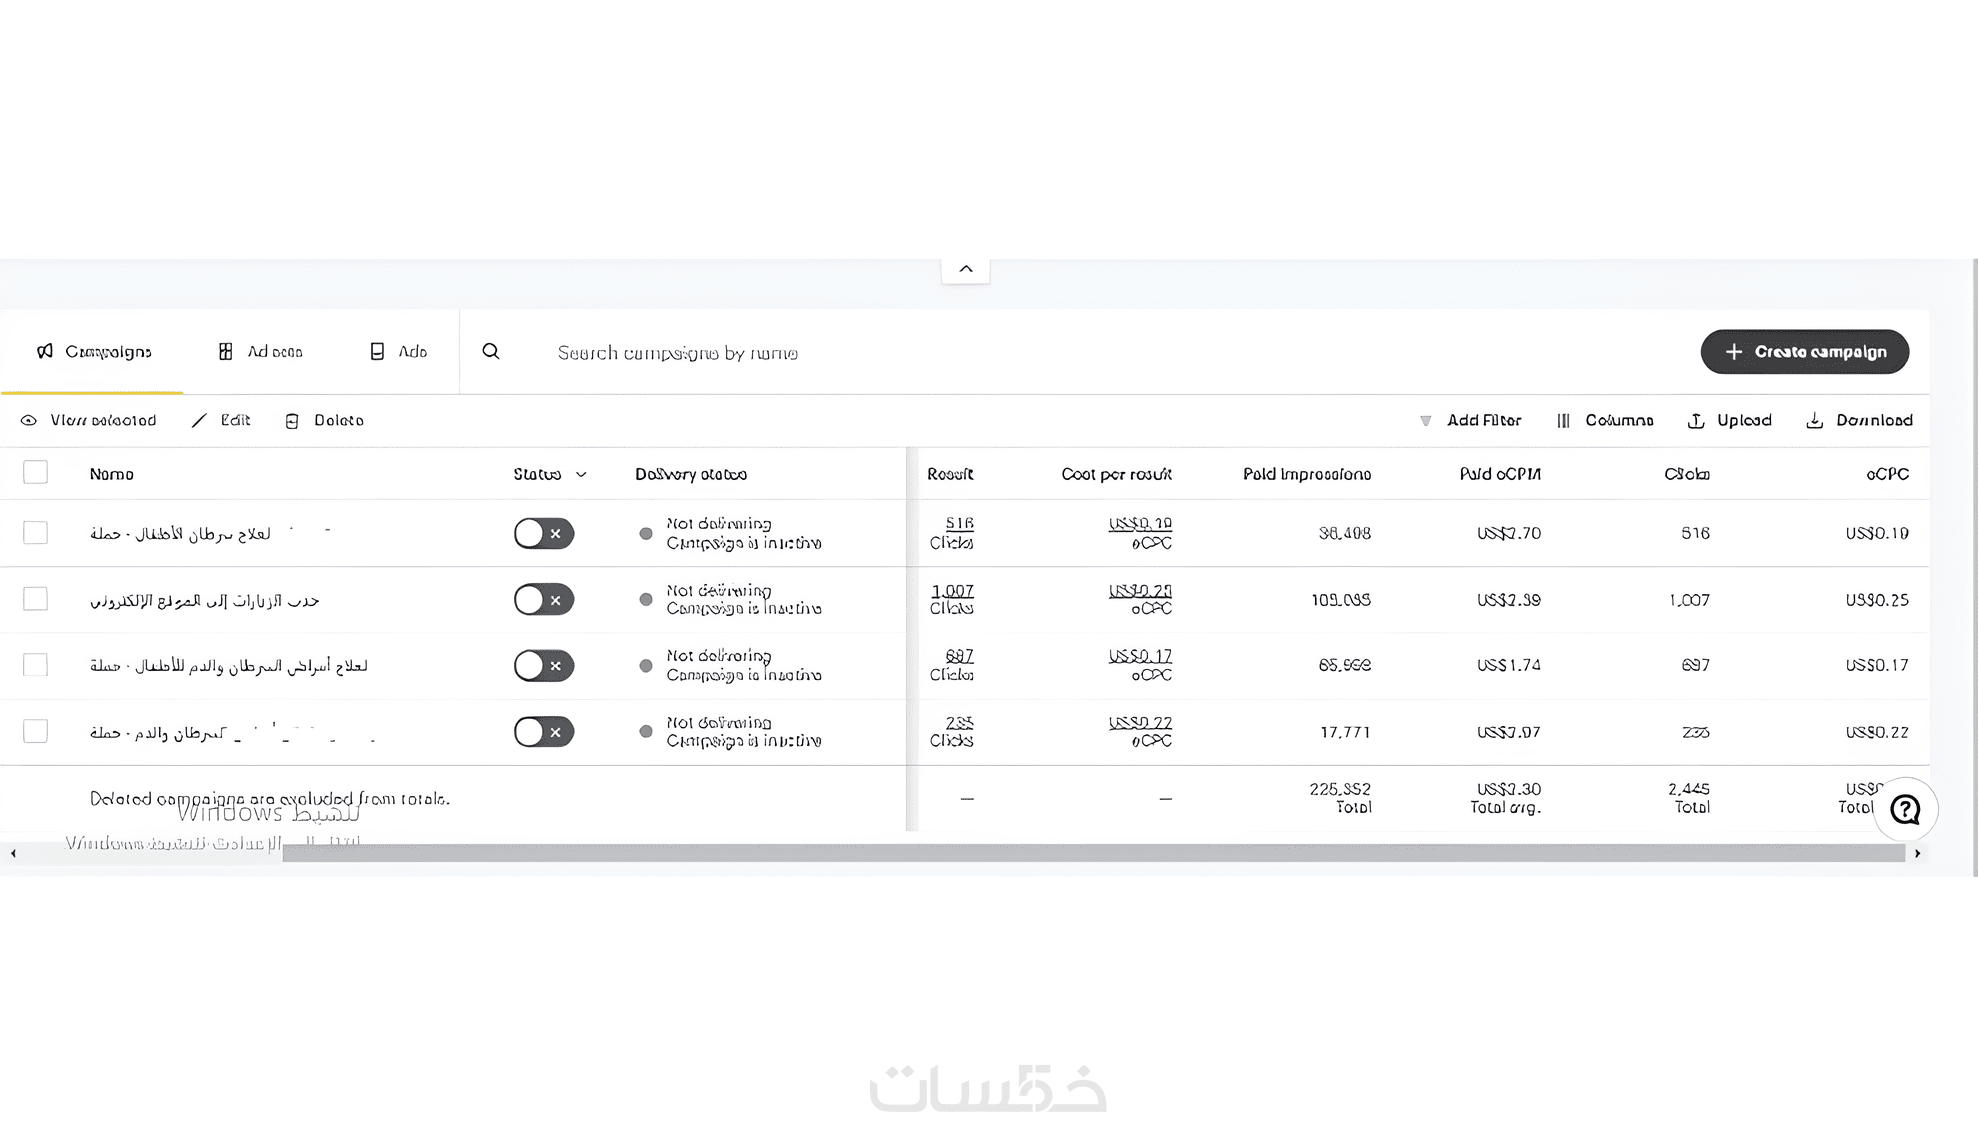Toggle status switch of first campaign
Screen dimensions: 1978x1136
tap(543, 533)
